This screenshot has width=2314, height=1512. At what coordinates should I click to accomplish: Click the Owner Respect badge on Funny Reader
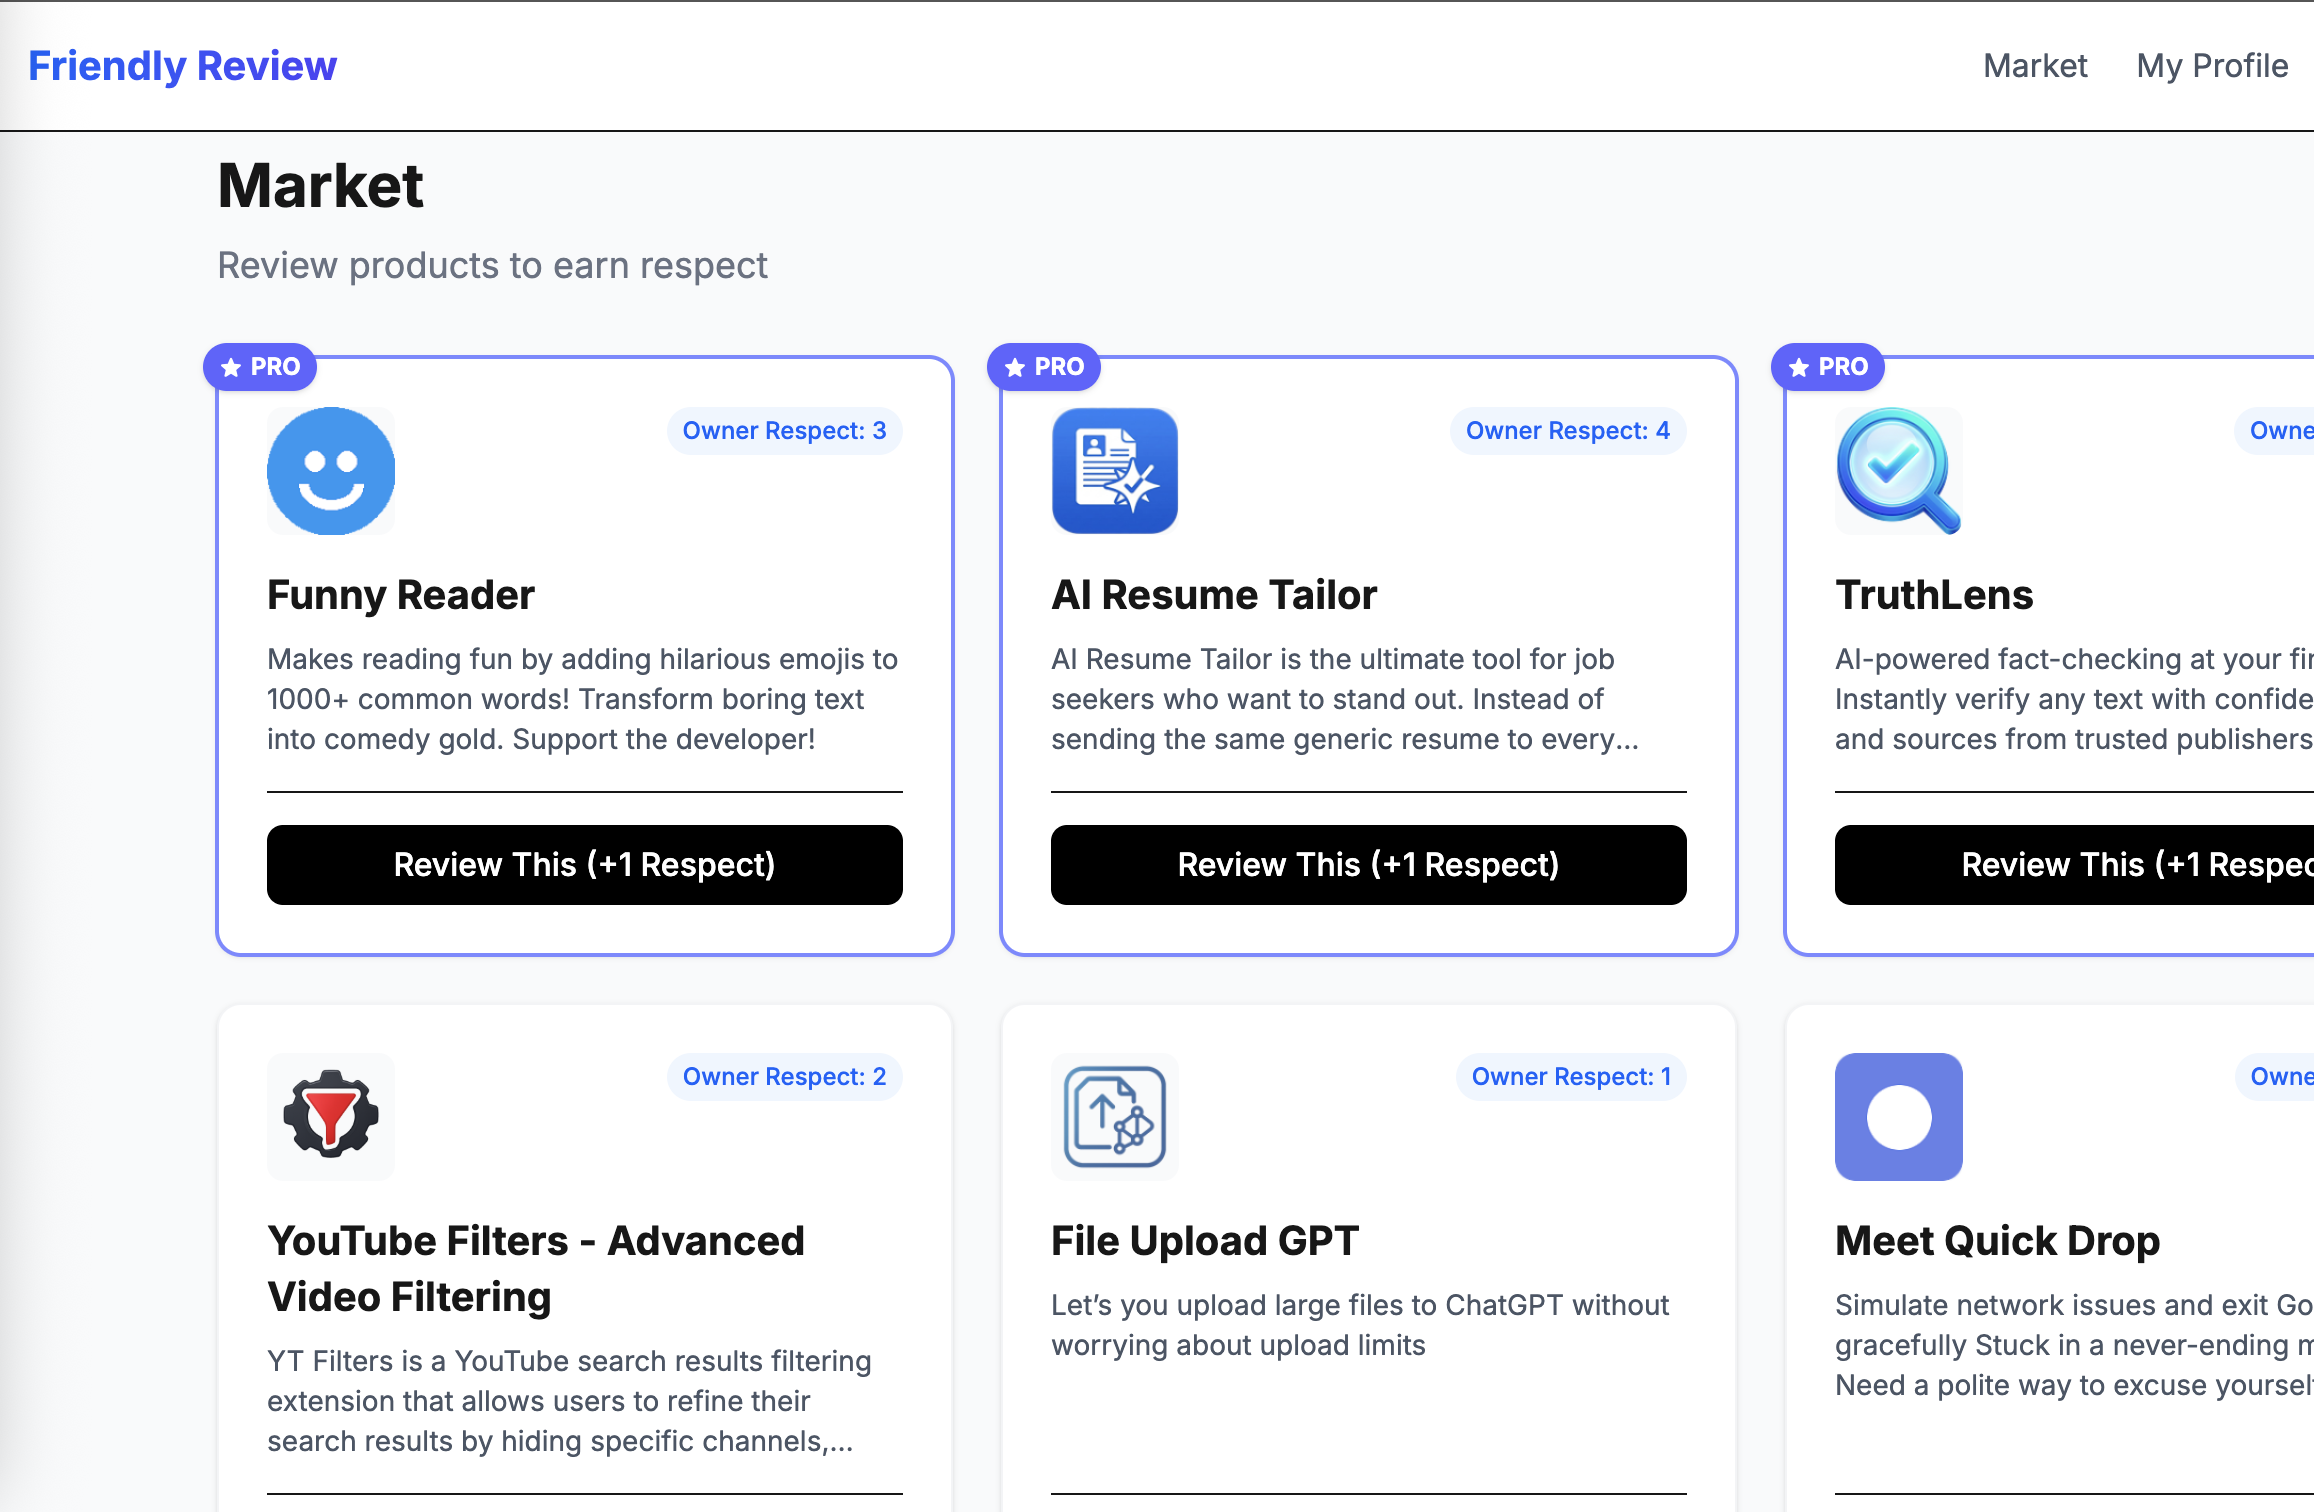(784, 430)
